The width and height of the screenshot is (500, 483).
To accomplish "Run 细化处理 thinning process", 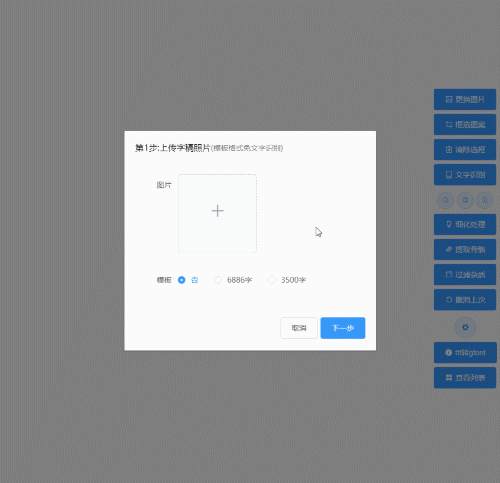I will tap(465, 224).
